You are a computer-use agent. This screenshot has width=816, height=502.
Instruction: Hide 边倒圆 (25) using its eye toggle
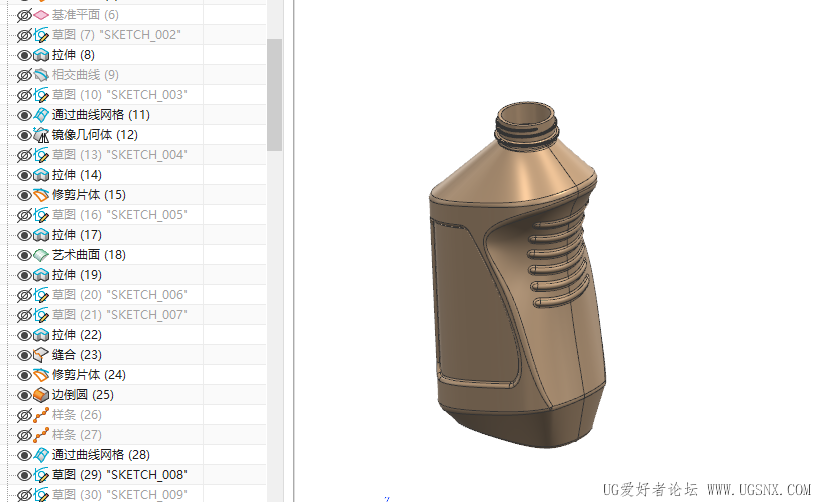[x=24, y=395]
